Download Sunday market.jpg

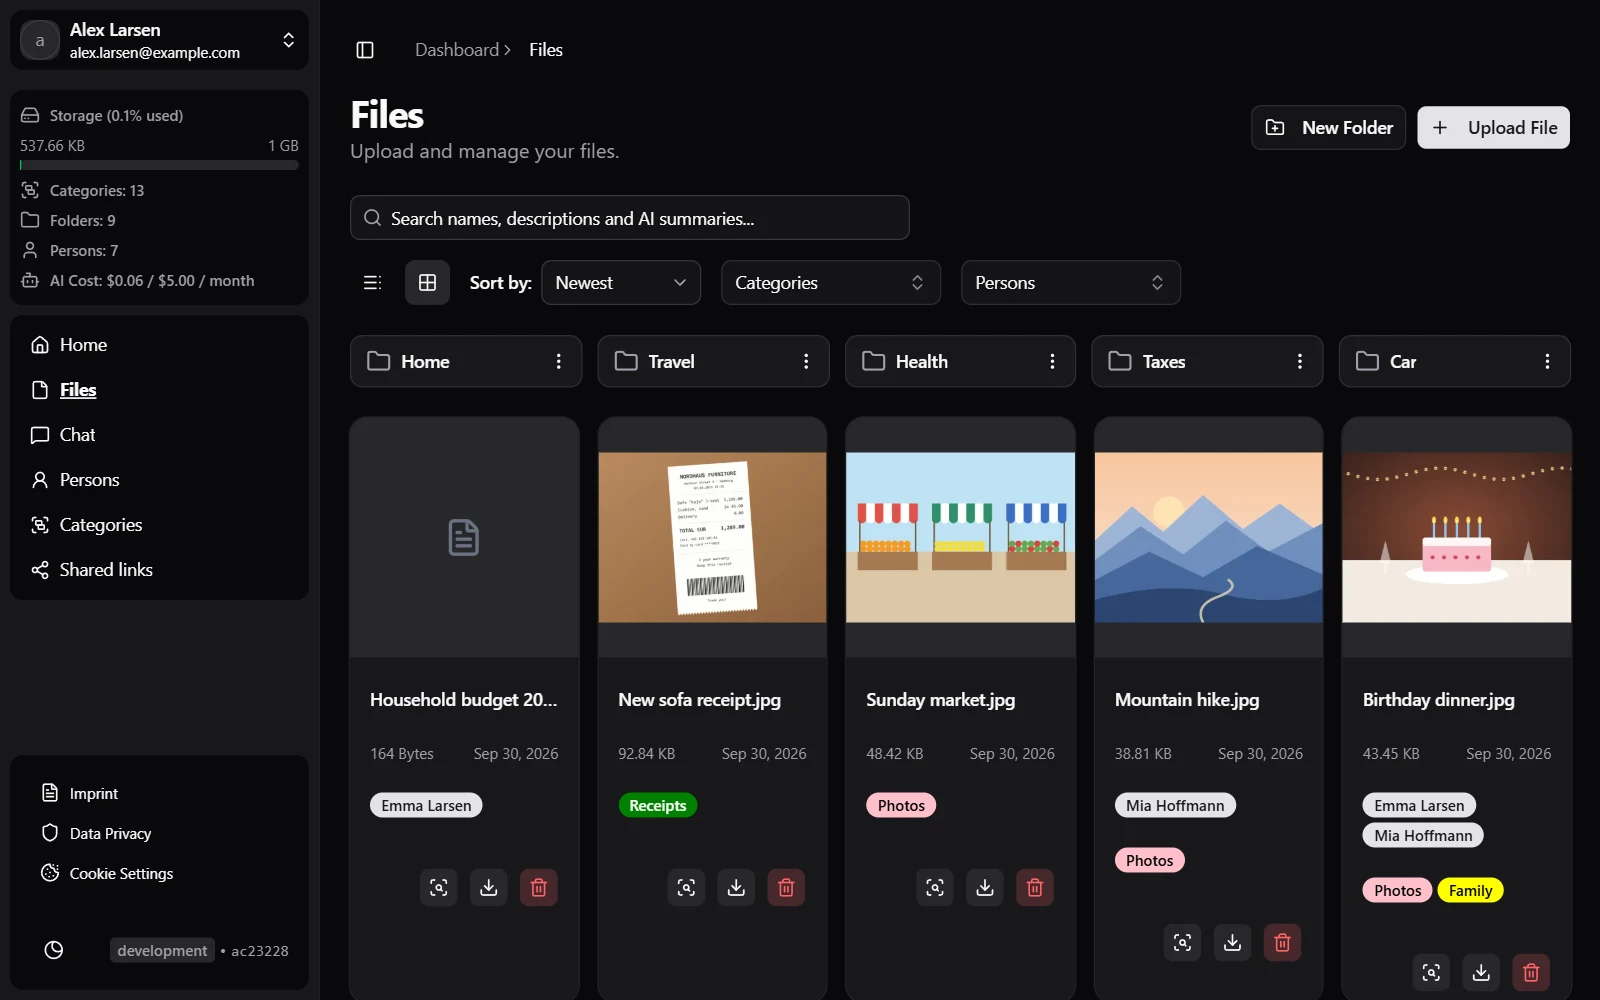click(985, 887)
